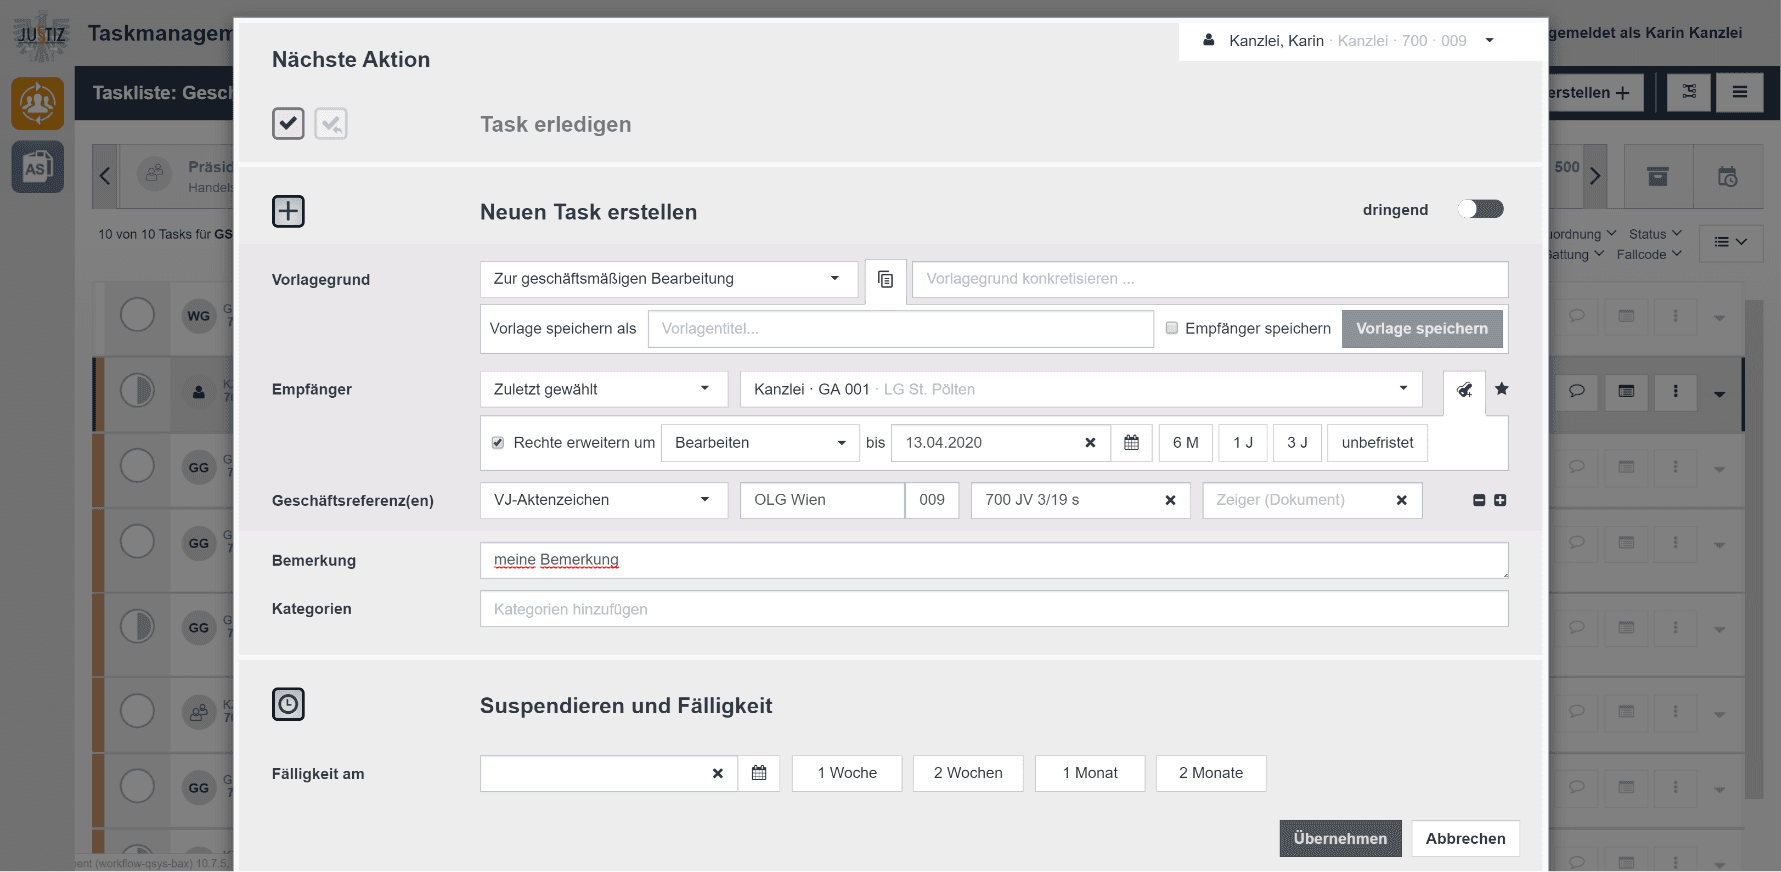Open calendar for the Rechte bis date
The width and height of the screenshot is (1781, 872).
(1131, 443)
